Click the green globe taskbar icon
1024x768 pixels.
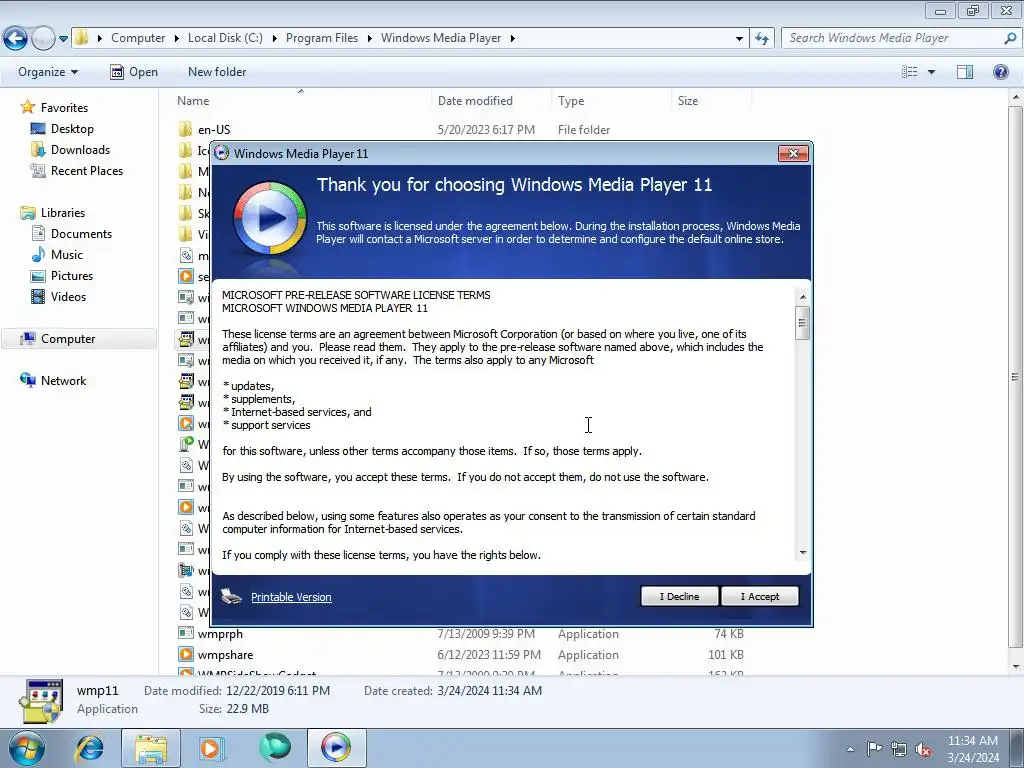click(274, 748)
